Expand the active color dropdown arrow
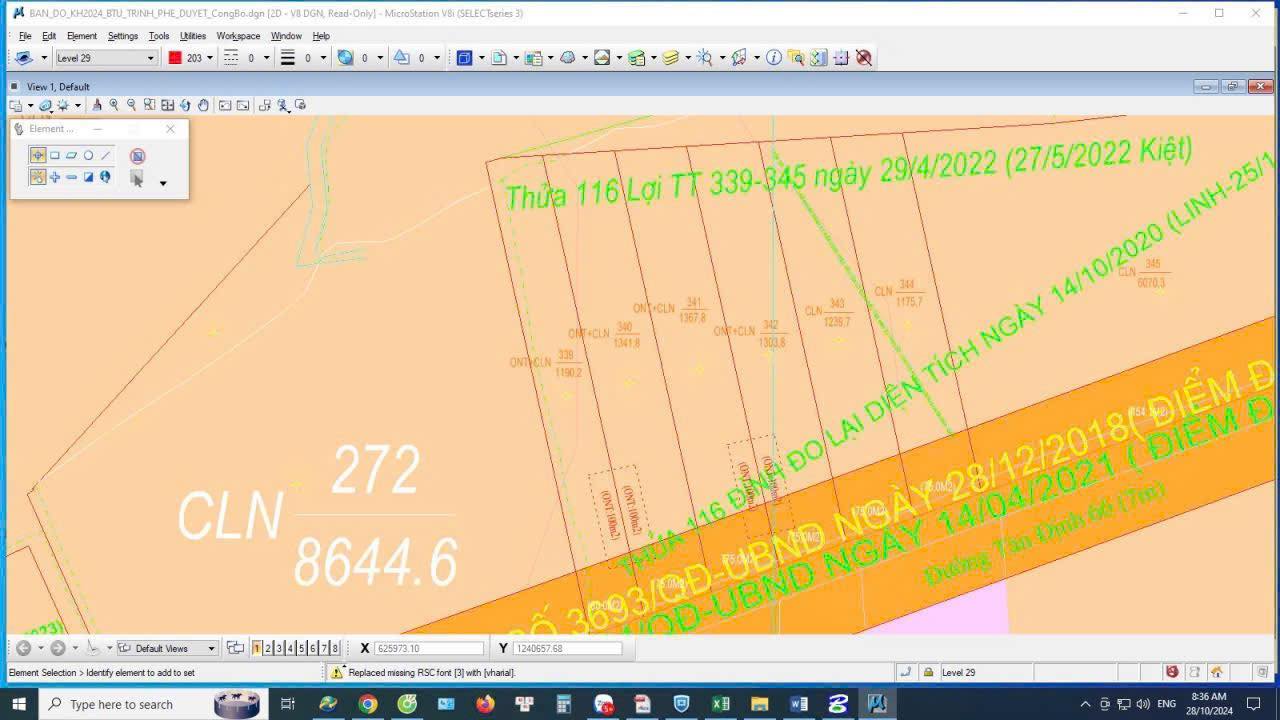This screenshot has height=720, width=1280. coord(210,58)
